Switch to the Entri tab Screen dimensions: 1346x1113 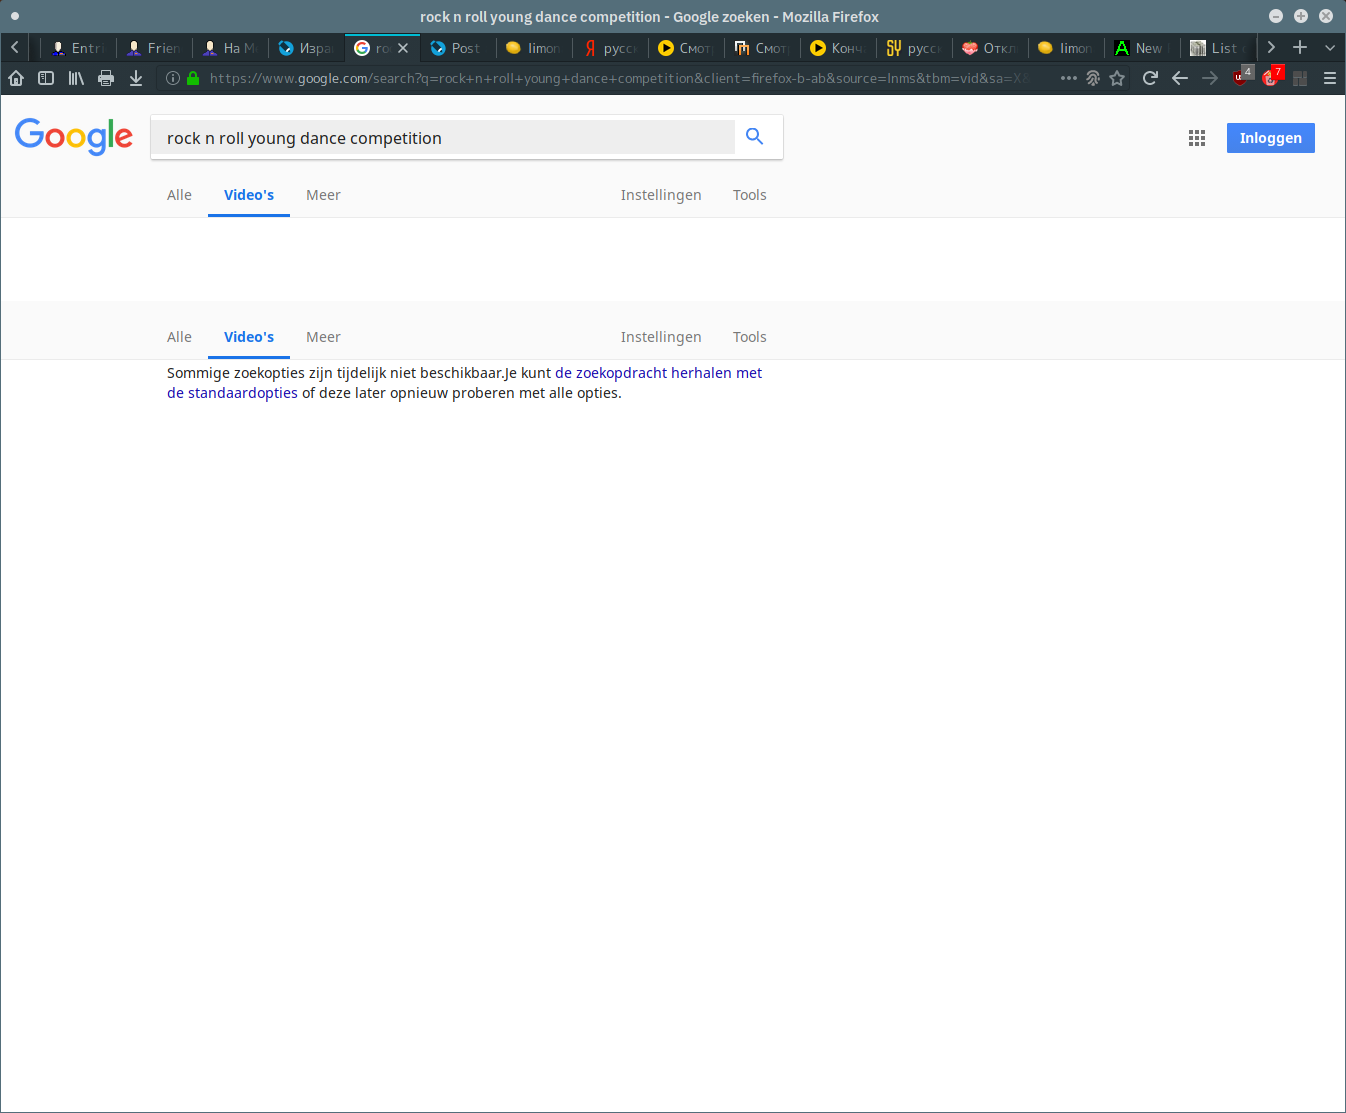click(x=78, y=48)
